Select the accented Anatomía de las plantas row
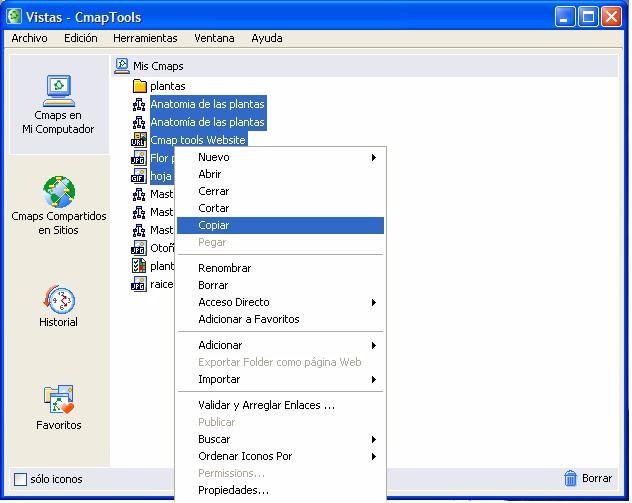 (208, 122)
